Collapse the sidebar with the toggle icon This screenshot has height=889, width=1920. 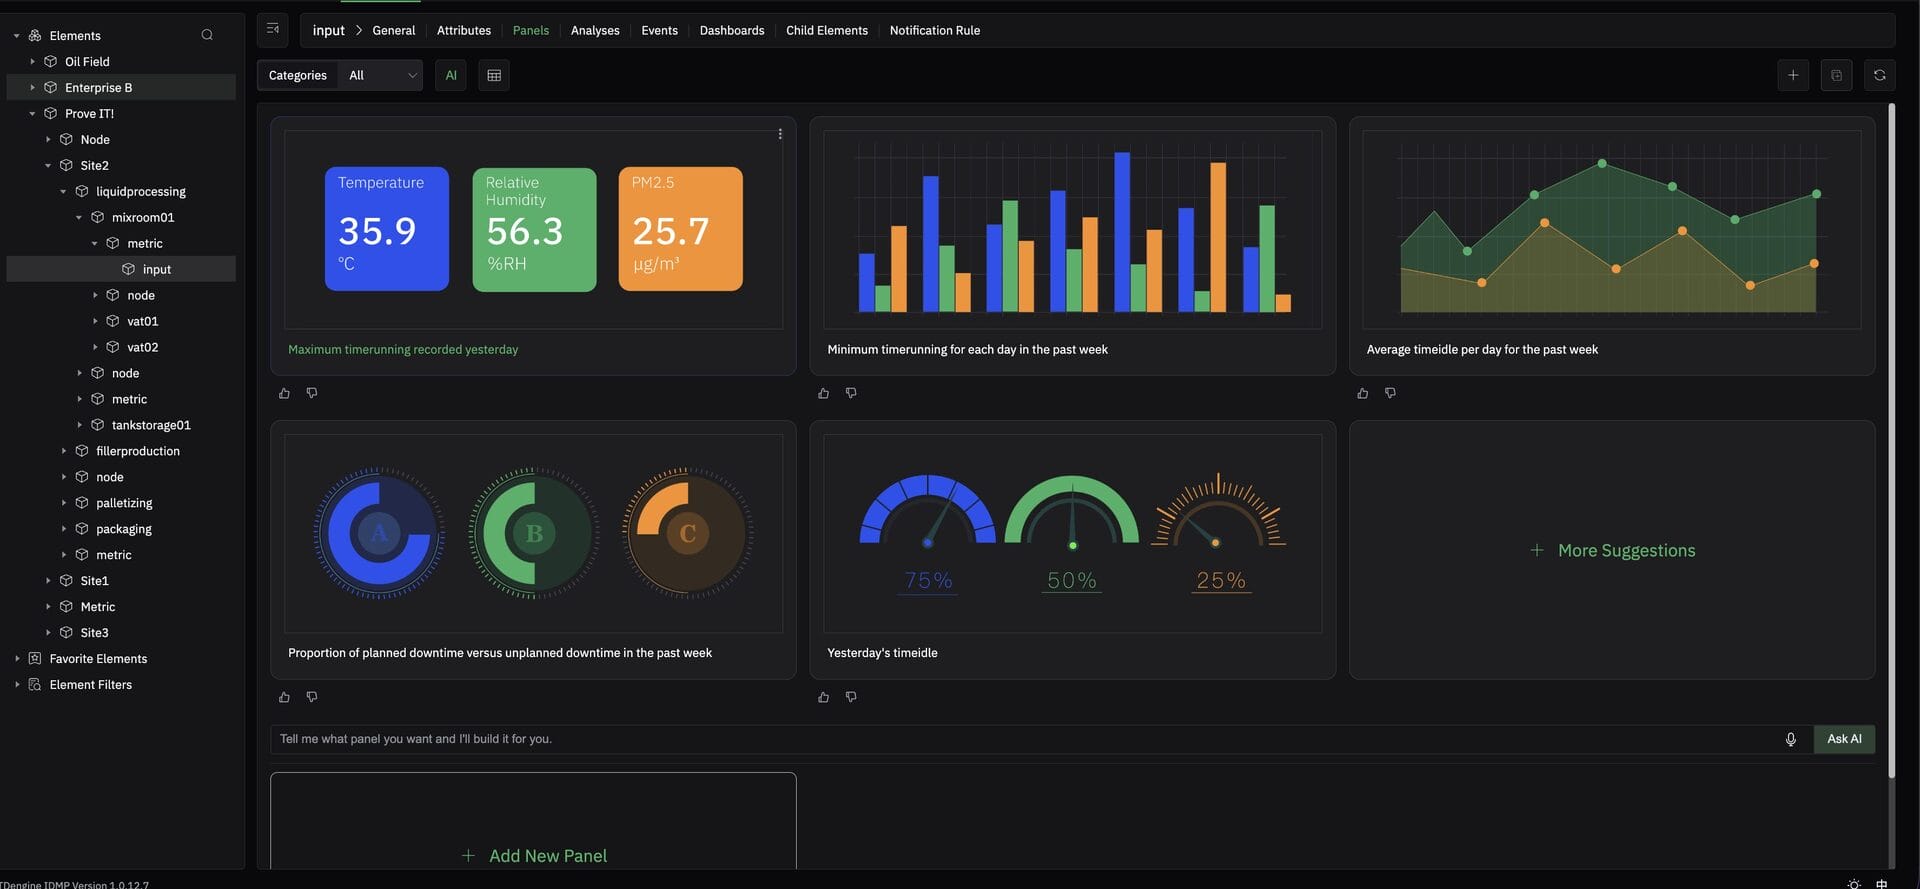point(273,30)
